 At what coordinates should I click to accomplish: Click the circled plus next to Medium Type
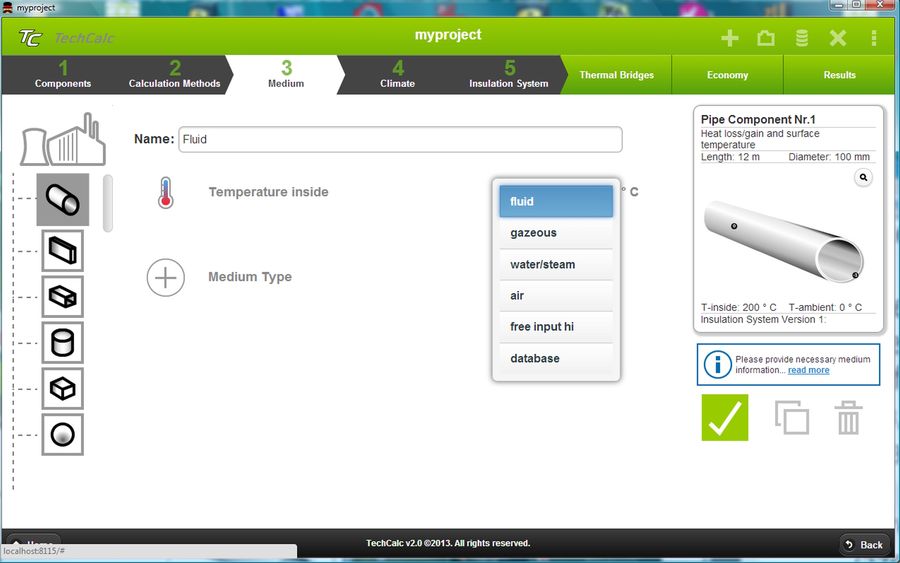click(165, 278)
